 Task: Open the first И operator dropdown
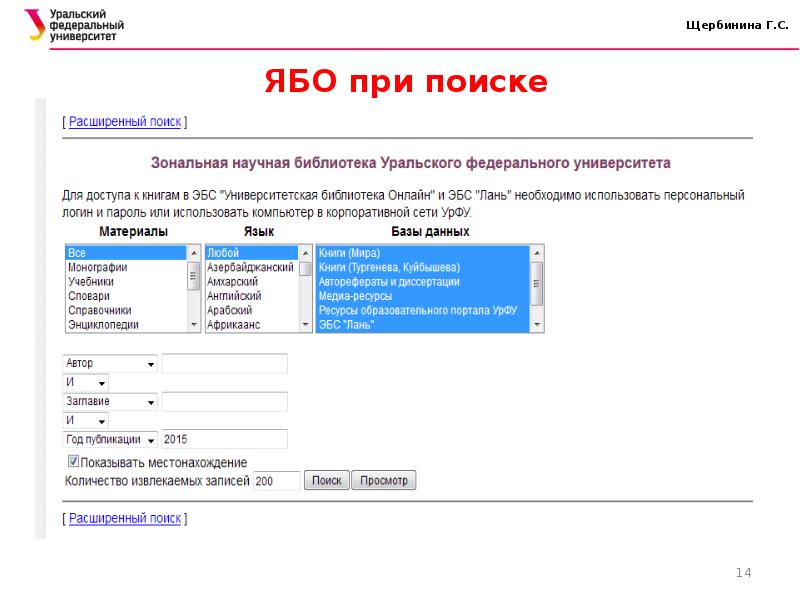point(86,383)
